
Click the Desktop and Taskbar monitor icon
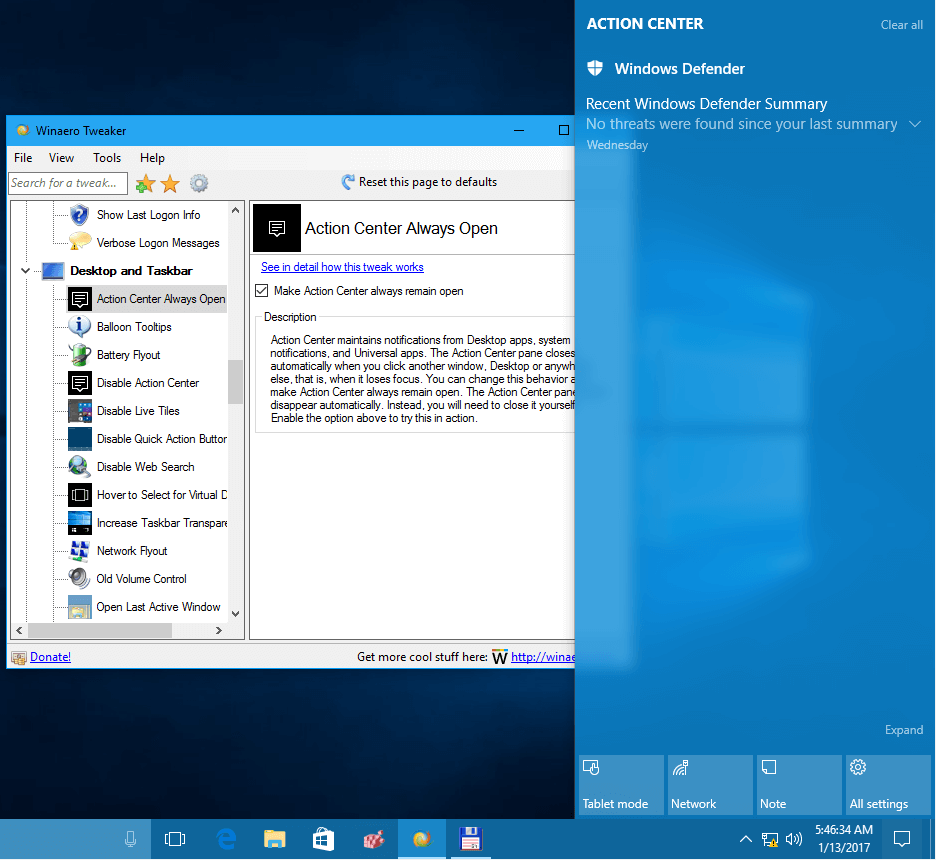tap(53, 271)
